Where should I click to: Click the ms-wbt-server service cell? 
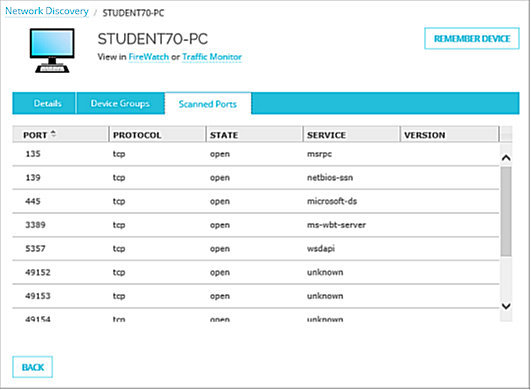click(x=336, y=225)
